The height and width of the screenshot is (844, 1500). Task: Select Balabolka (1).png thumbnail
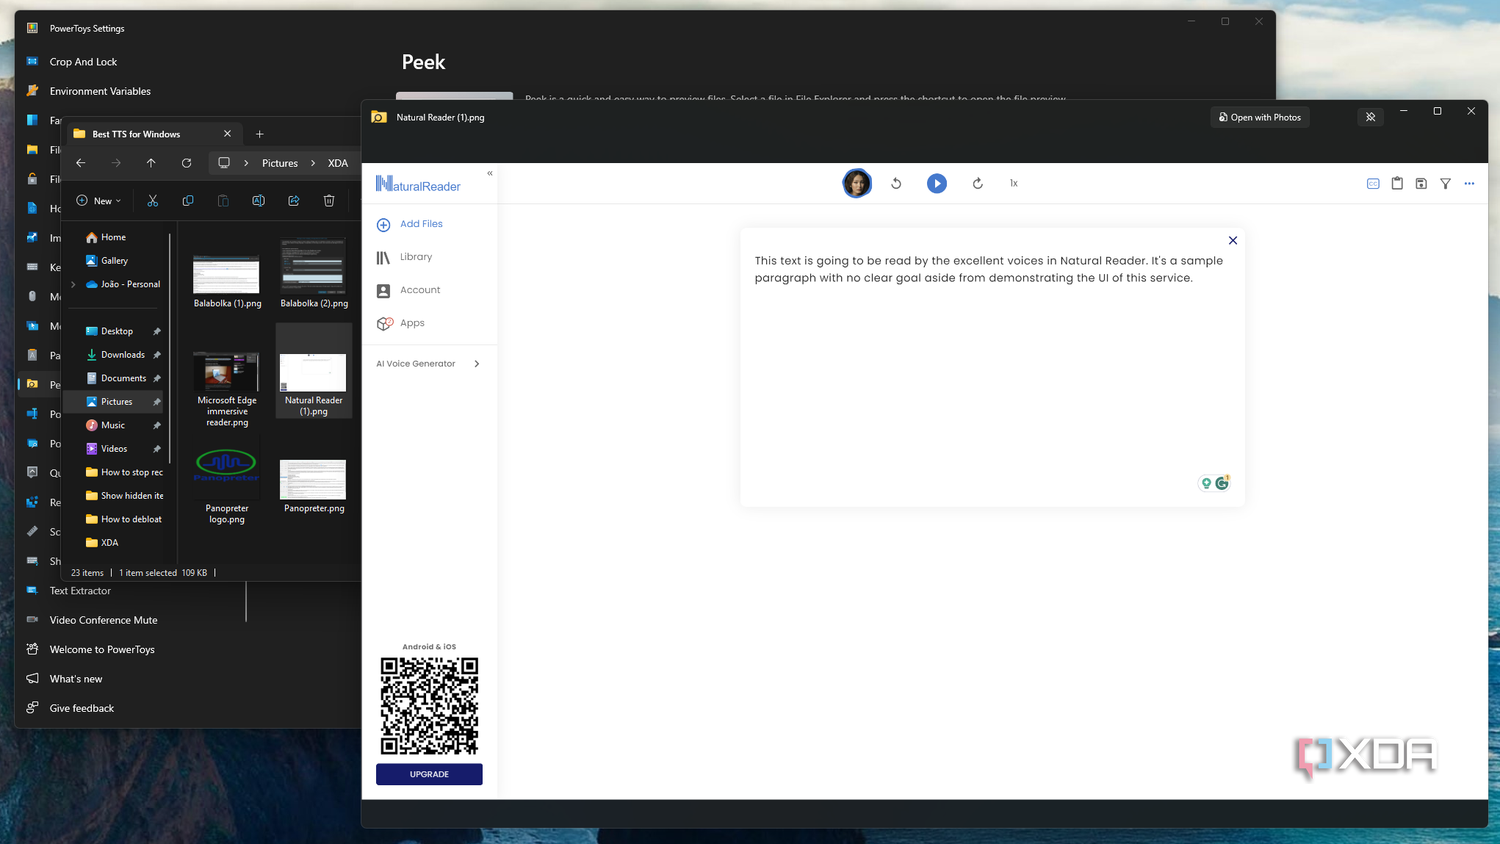(x=227, y=274)
